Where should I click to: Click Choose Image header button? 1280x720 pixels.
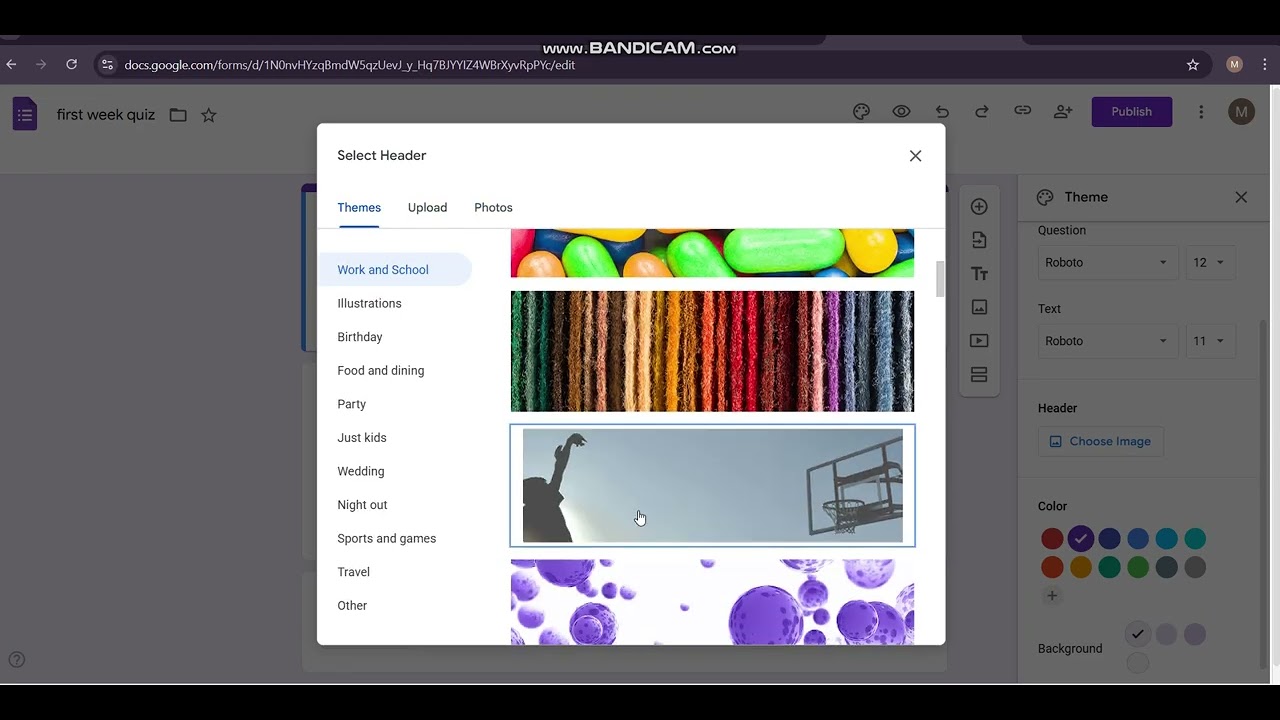tap(1100, 441)
